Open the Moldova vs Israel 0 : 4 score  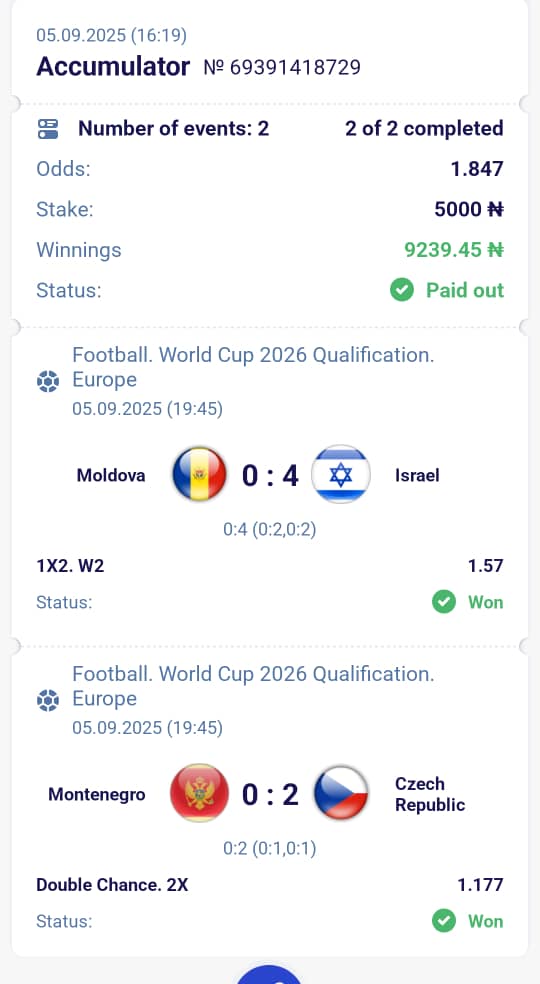coord(270,476)
